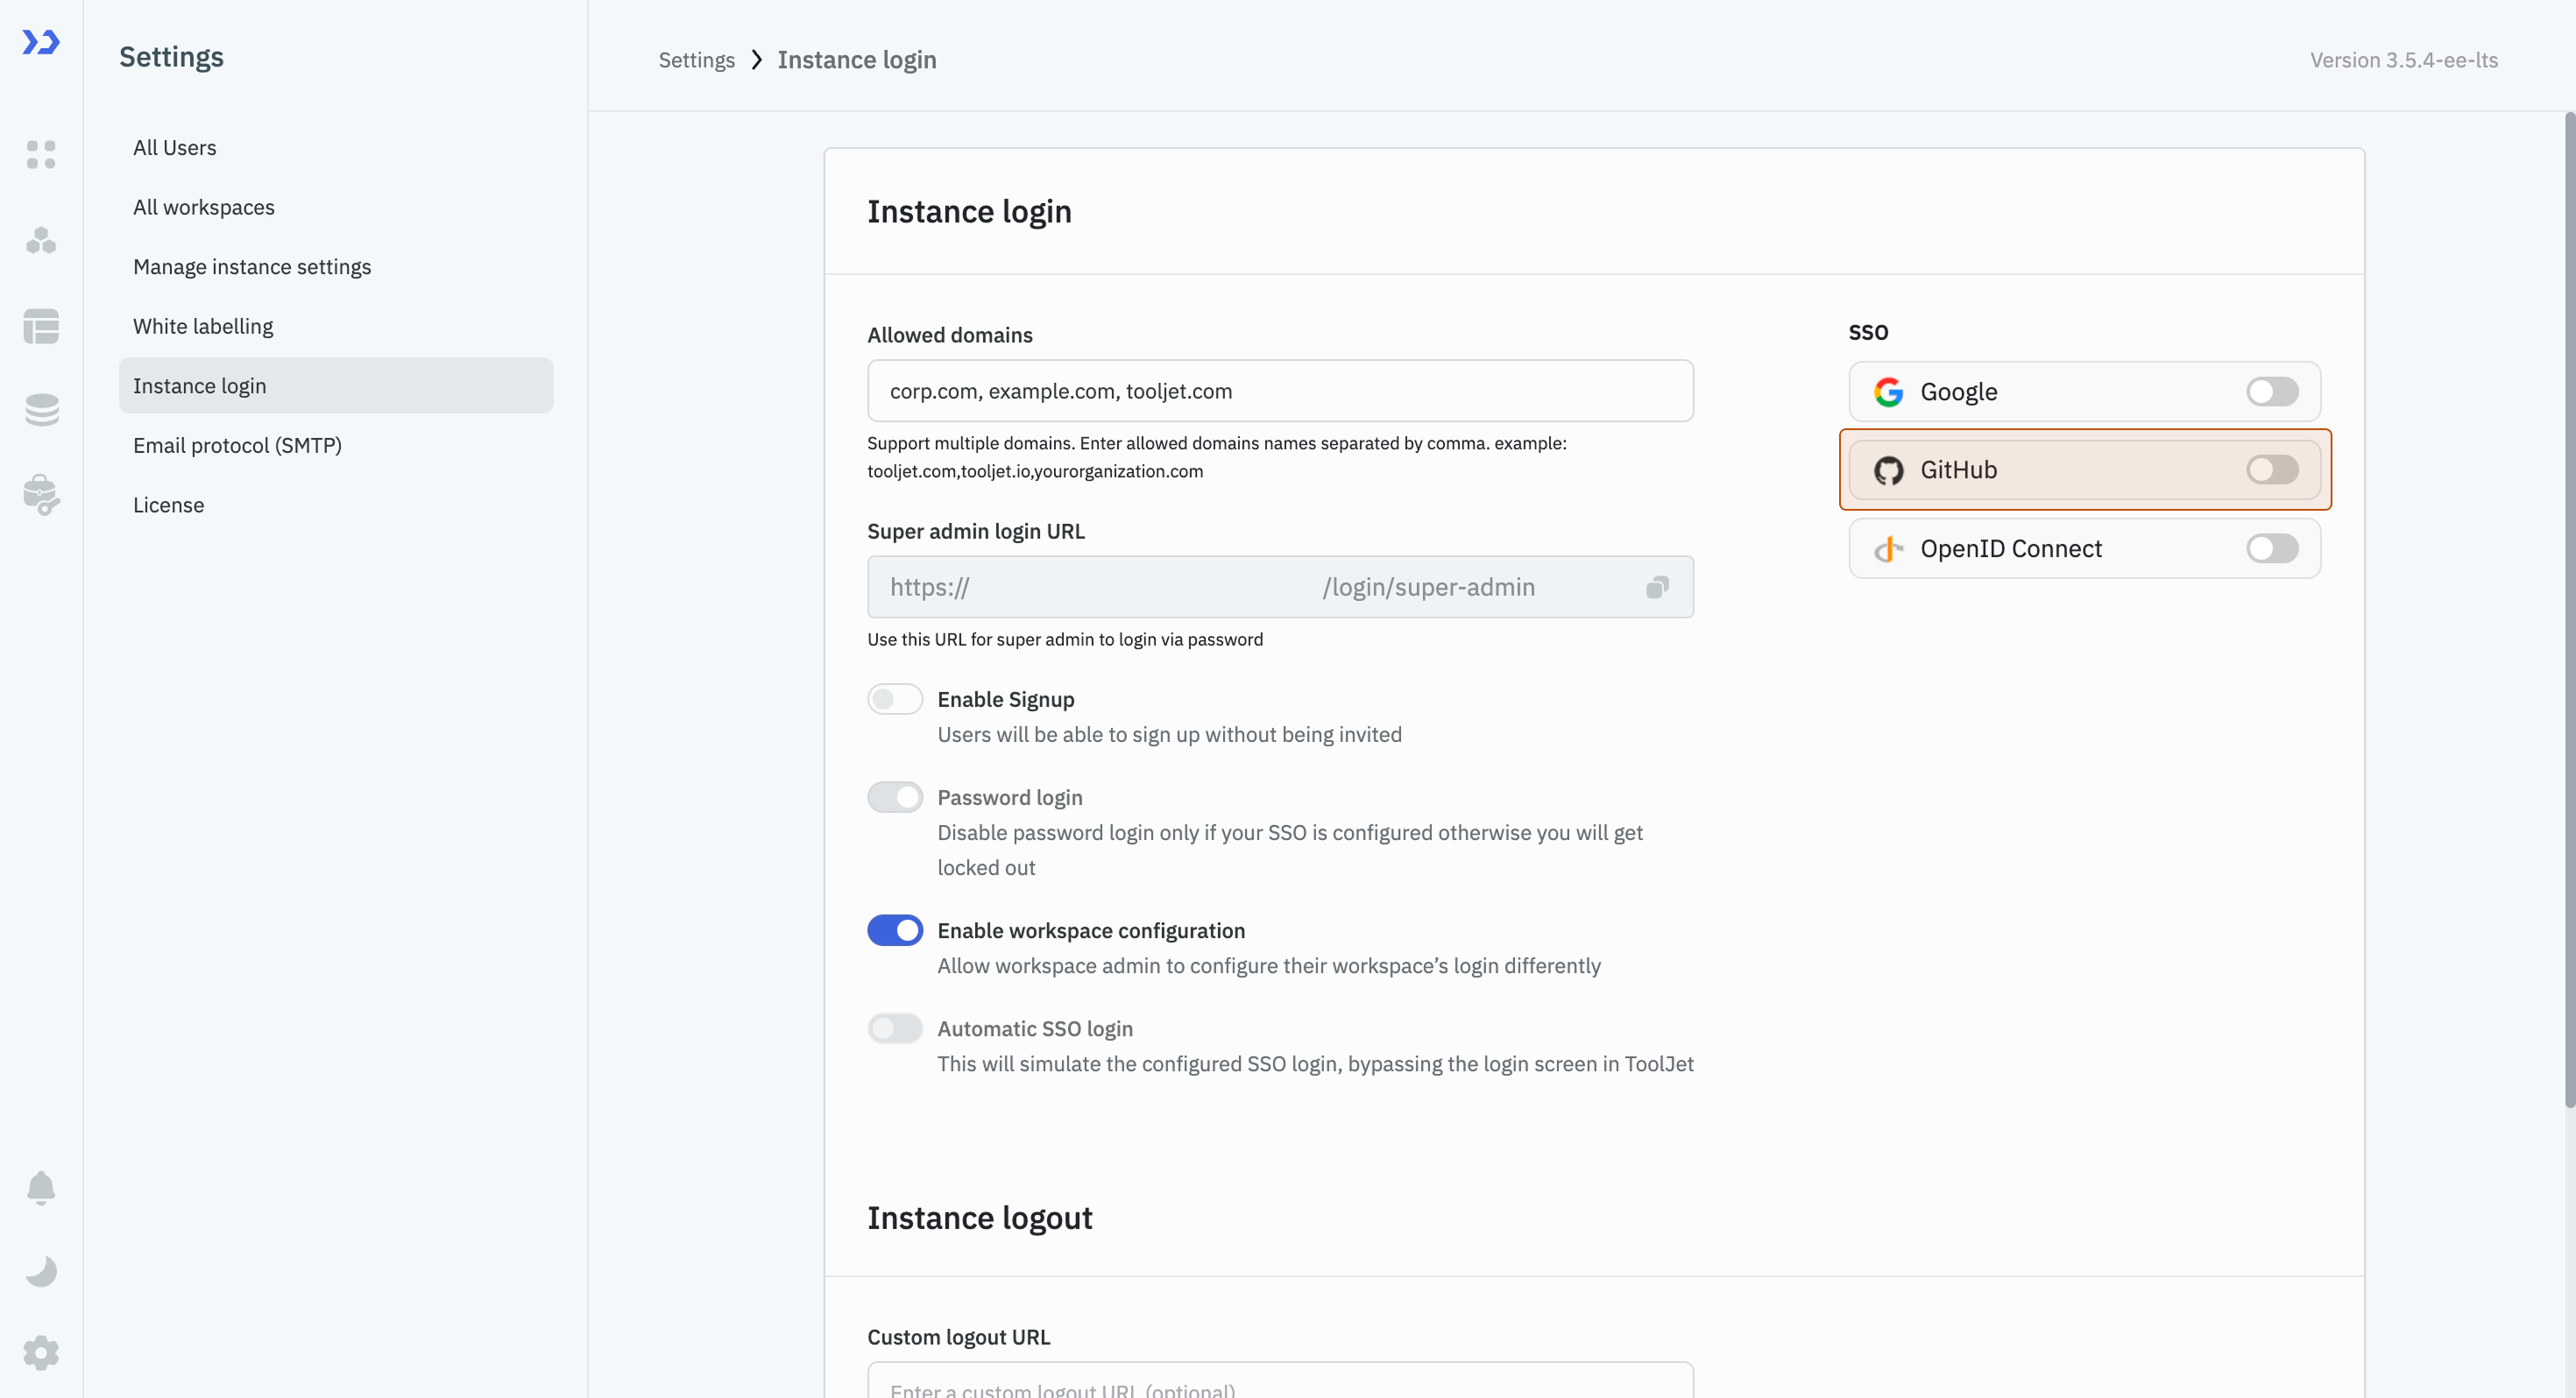This screenshot has height=1398, width=2576.
Task: Click the Settings breadcrumb link
Action: pos(696,60)
